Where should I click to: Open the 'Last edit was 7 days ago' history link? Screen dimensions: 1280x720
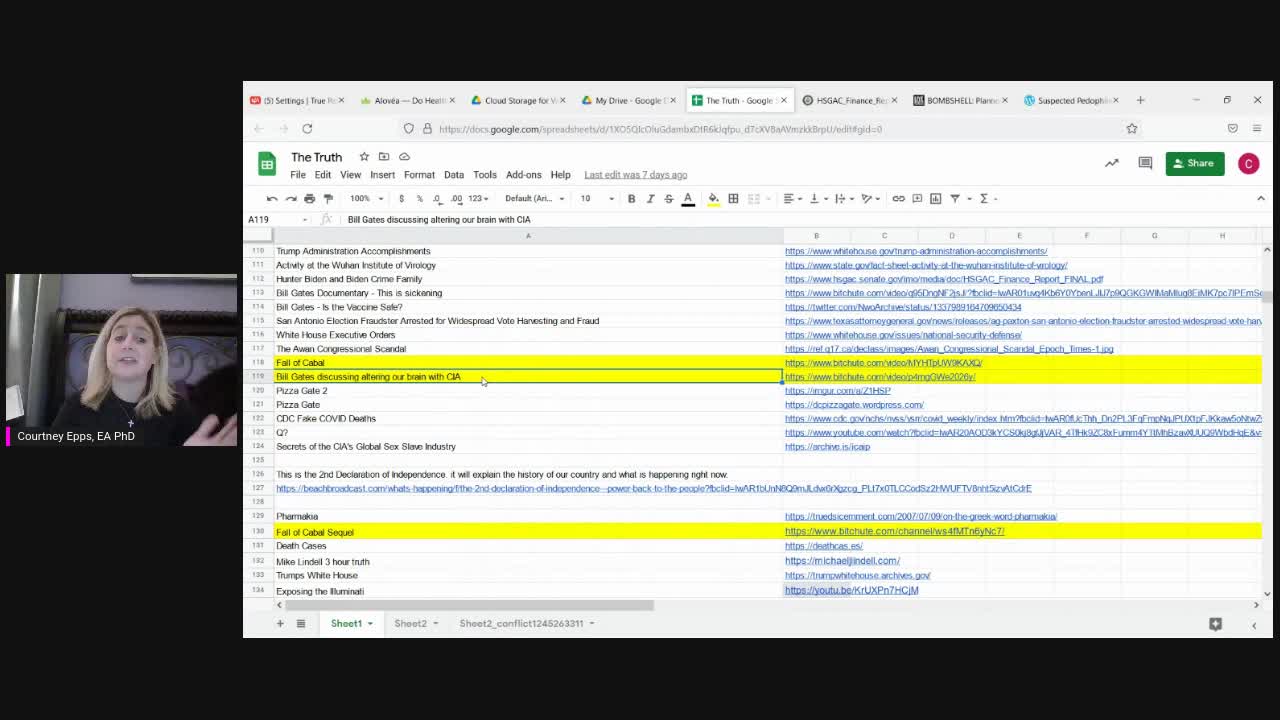[x=636, y=175]
